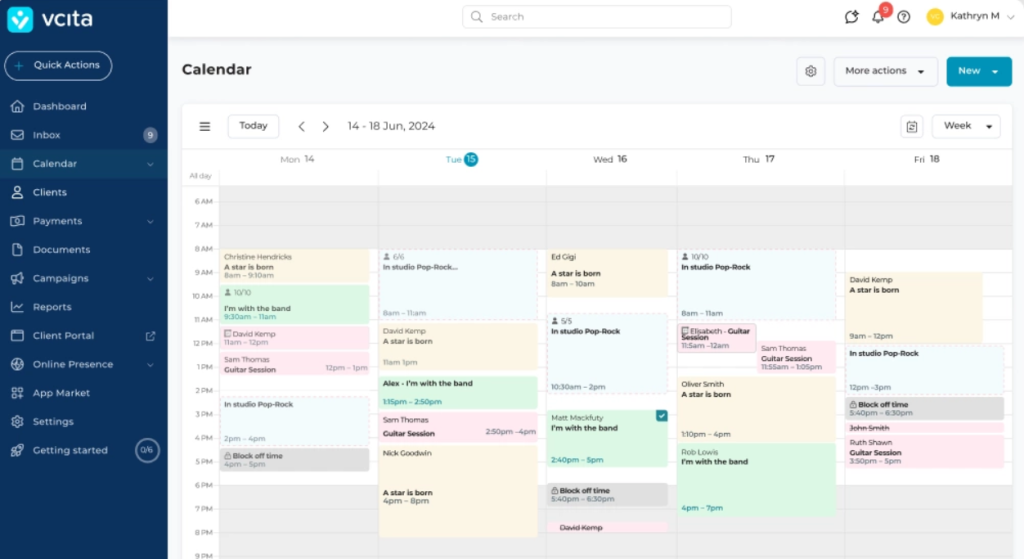1024x559 pixels.
Task: Go to next week arrow
Action: pos(325,126)
